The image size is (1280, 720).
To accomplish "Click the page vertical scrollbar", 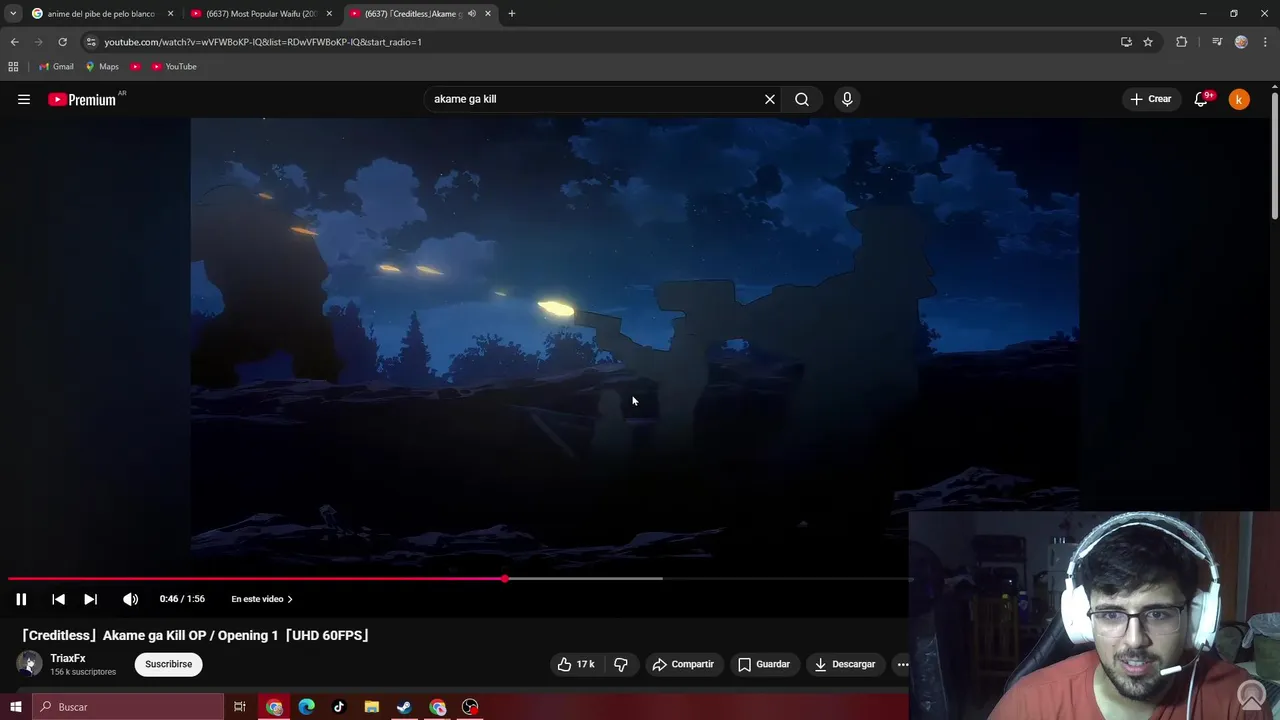I will click(1275, 155).
